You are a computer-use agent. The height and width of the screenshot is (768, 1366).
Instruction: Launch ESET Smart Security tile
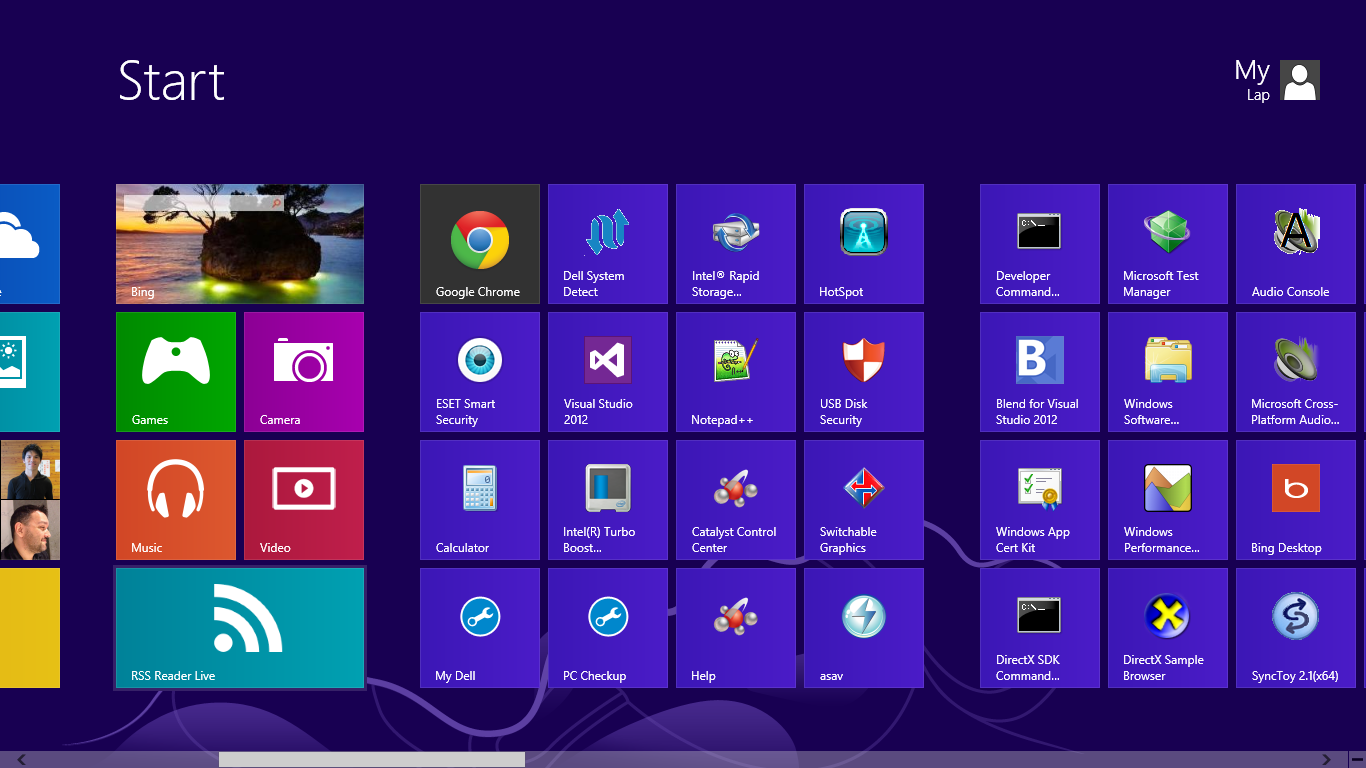coord(480,372)
